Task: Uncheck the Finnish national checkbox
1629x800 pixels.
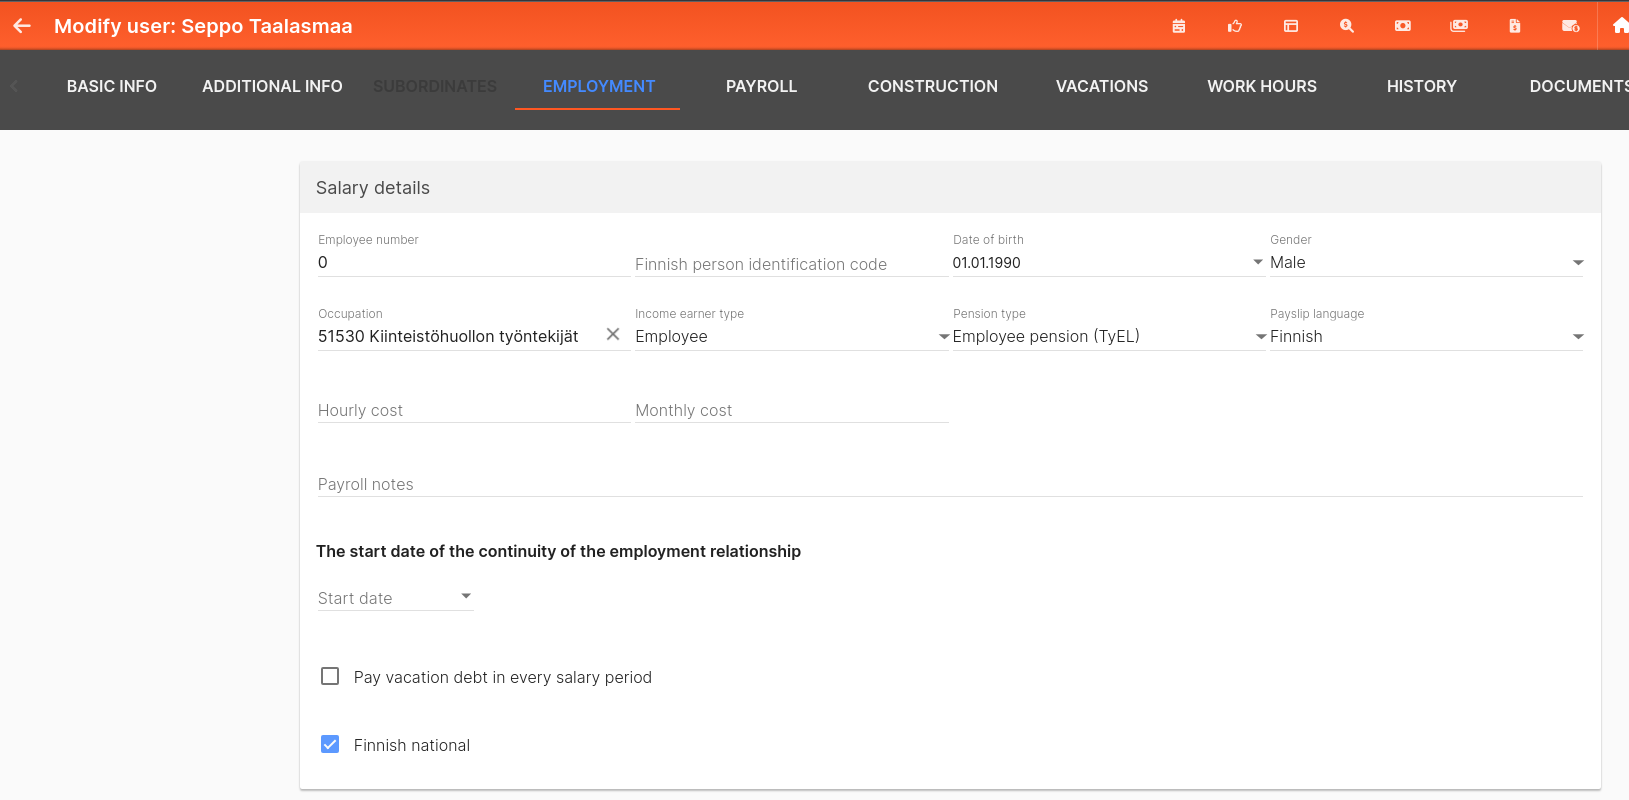Action: [330, 744]
